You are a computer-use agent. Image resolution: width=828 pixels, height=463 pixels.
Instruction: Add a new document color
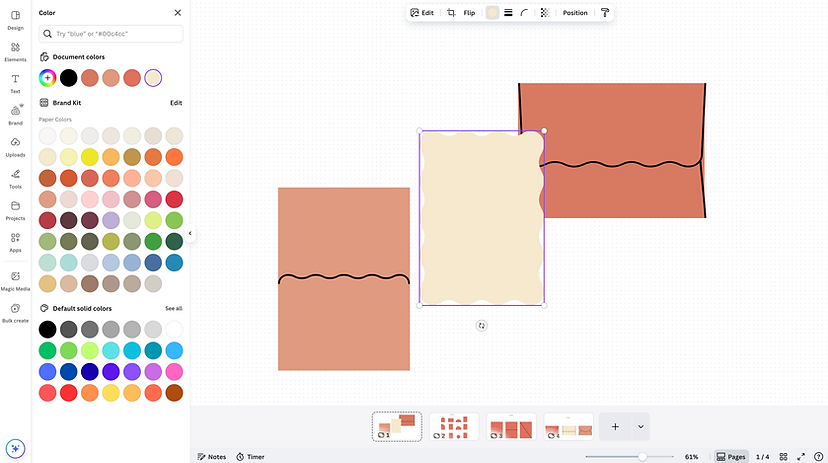point(48,78)
